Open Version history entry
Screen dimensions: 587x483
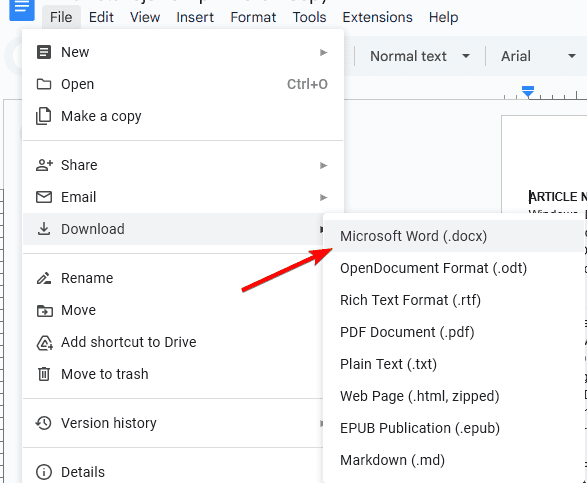[173, 423]
